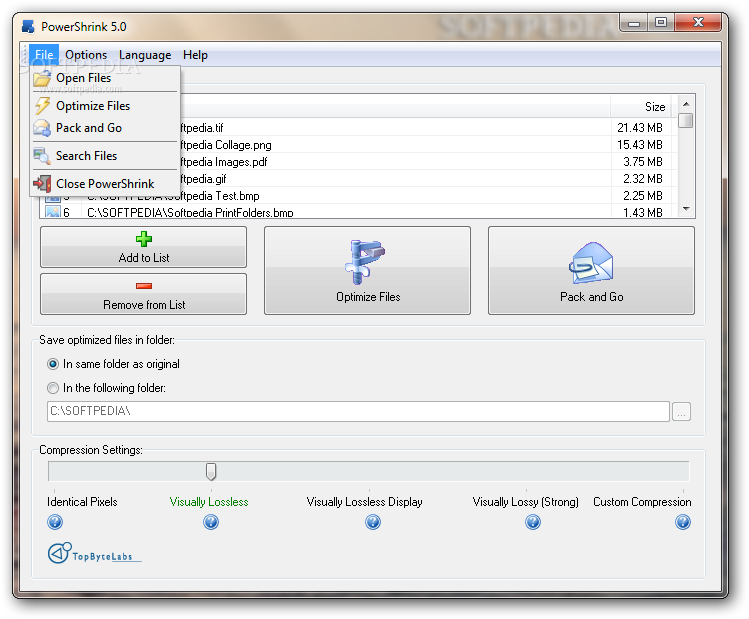Click the compression slider thumb
The width and height of the screenshot is (749, 619).
click(x=211, y=471)
